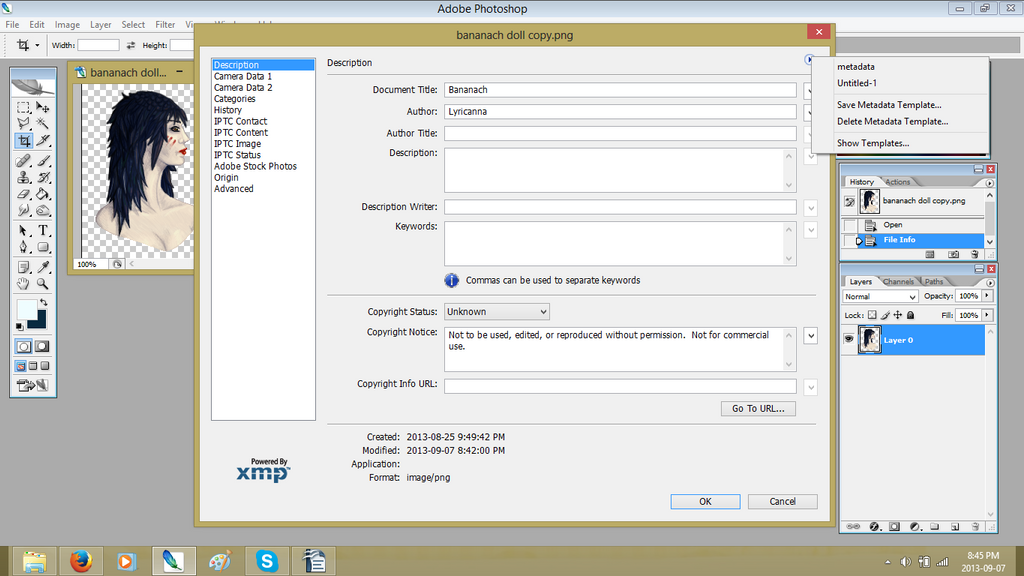Switch to Full Screen Mode with menu bar
This screenshot has width=1024, height=576.
33,366
